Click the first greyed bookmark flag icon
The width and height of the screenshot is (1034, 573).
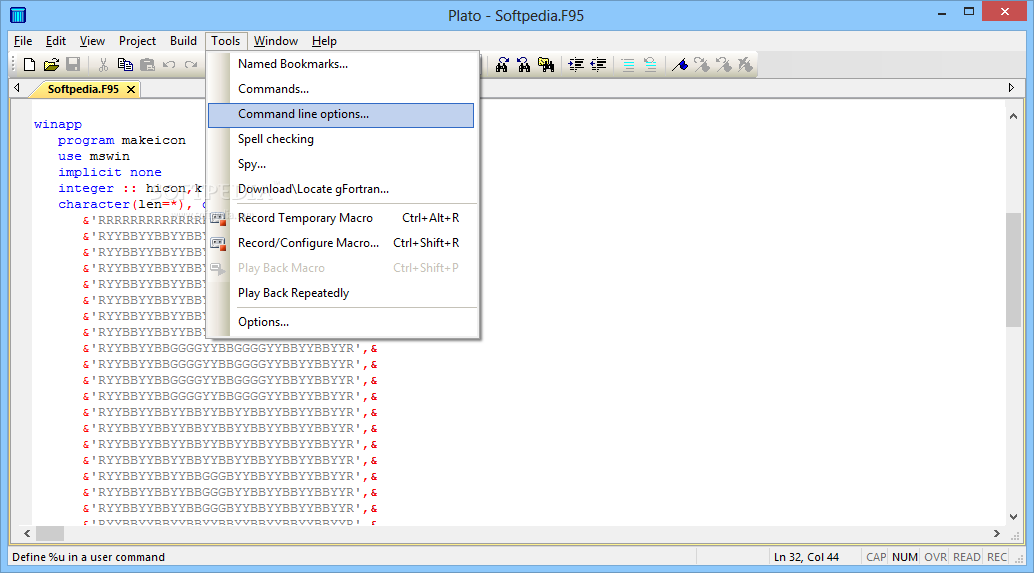(x=702, y=65)
